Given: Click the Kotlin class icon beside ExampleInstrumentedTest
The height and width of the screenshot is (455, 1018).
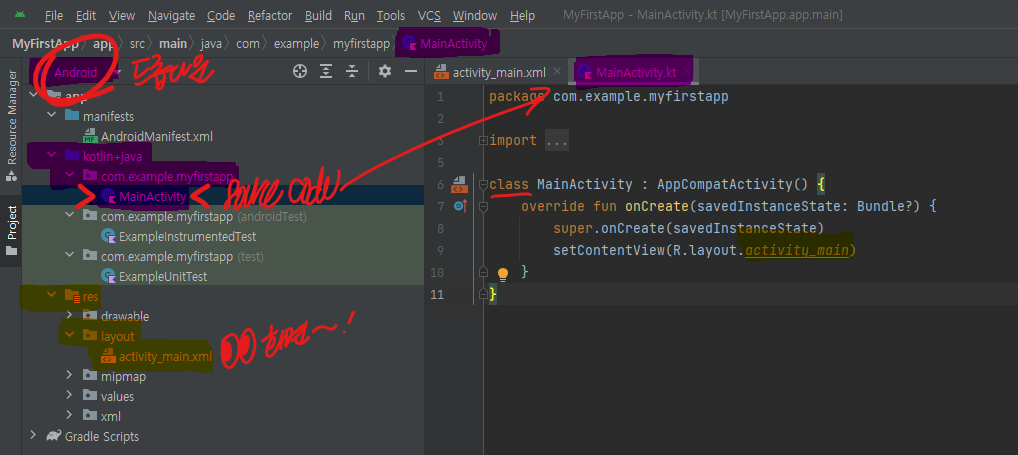Looking at the screenshot, I should pyautogui.click(x=109, y=237).
